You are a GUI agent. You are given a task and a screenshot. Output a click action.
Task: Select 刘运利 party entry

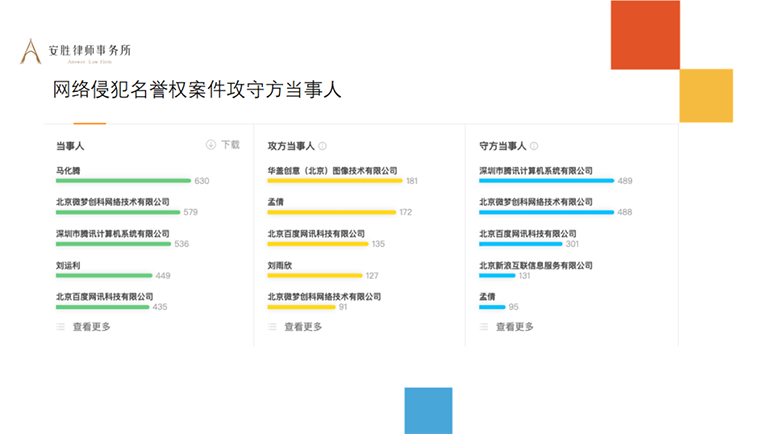68,266
